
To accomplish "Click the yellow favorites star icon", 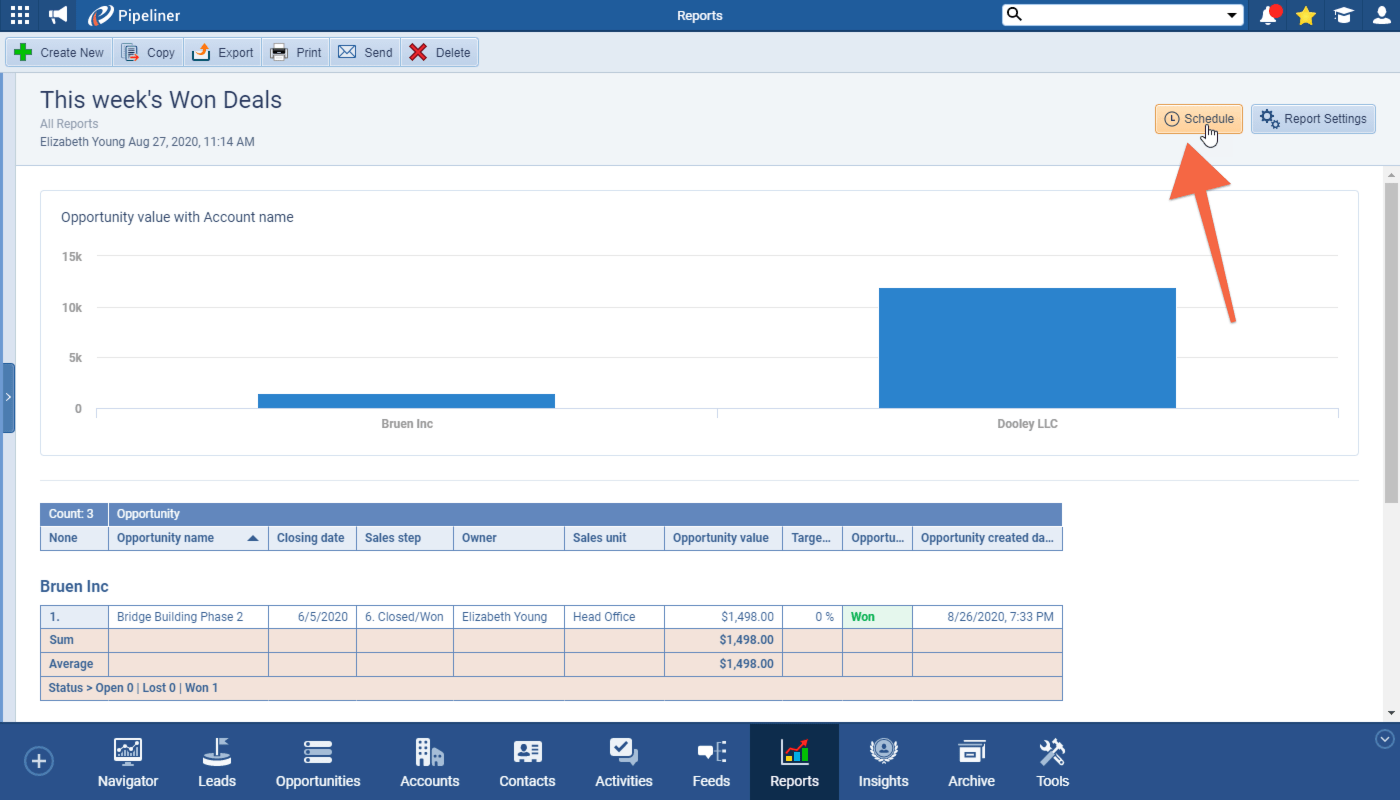I will 1305,15.
